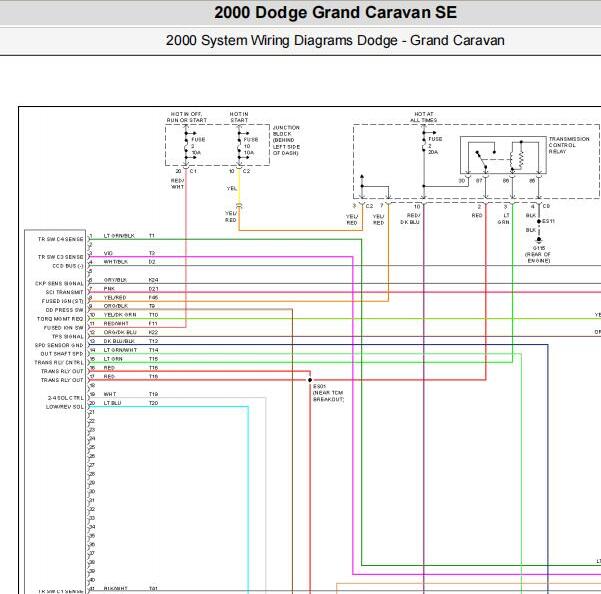
Task: Select circuit code 'T14'
Action: (153, 350)
